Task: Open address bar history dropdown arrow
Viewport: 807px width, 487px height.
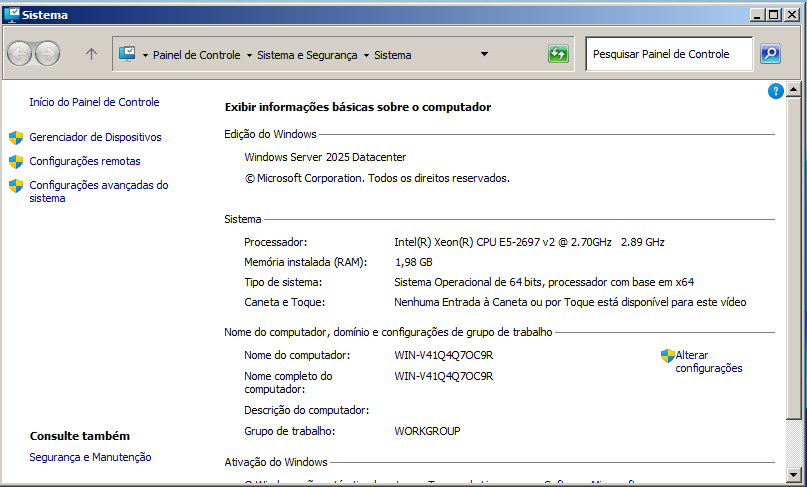Action: pyautogui.click(x=484, y=54)
